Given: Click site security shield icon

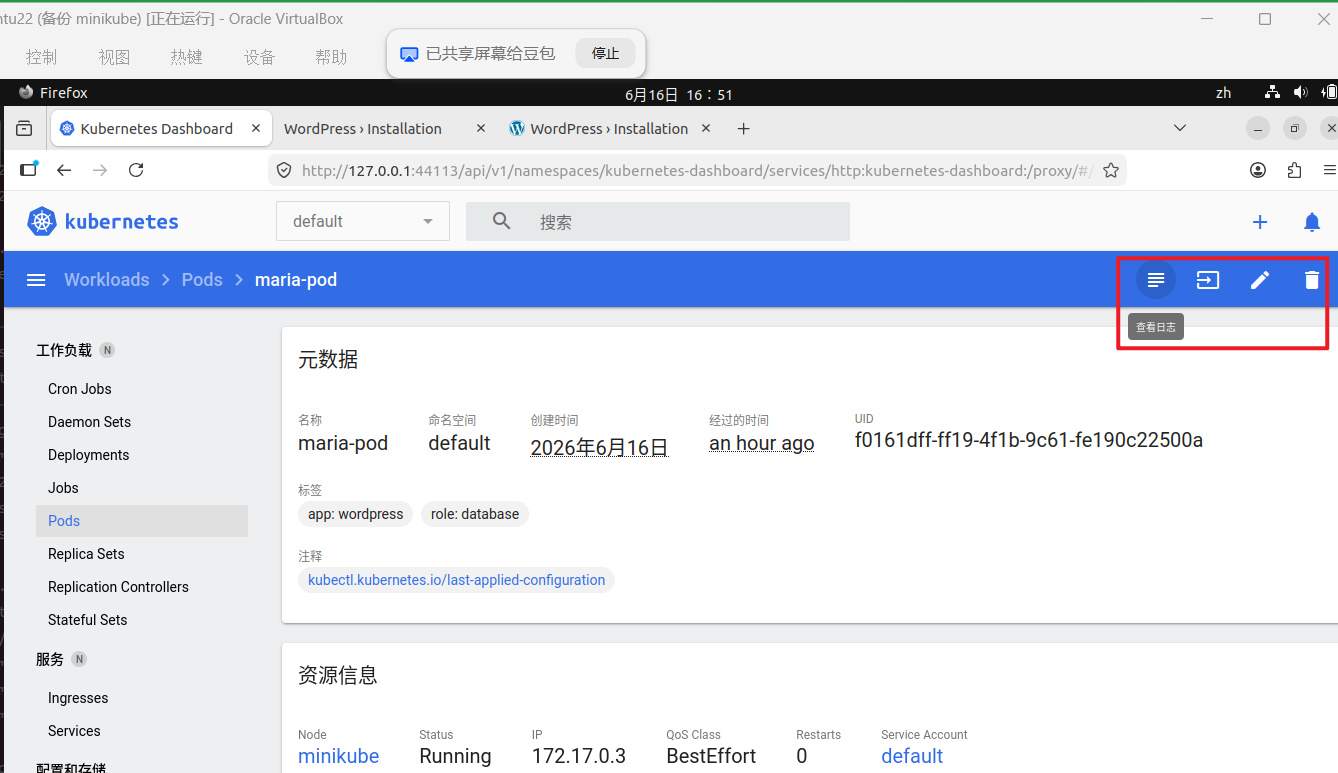Looking at the screenshot, I should [x=284, y=170].
